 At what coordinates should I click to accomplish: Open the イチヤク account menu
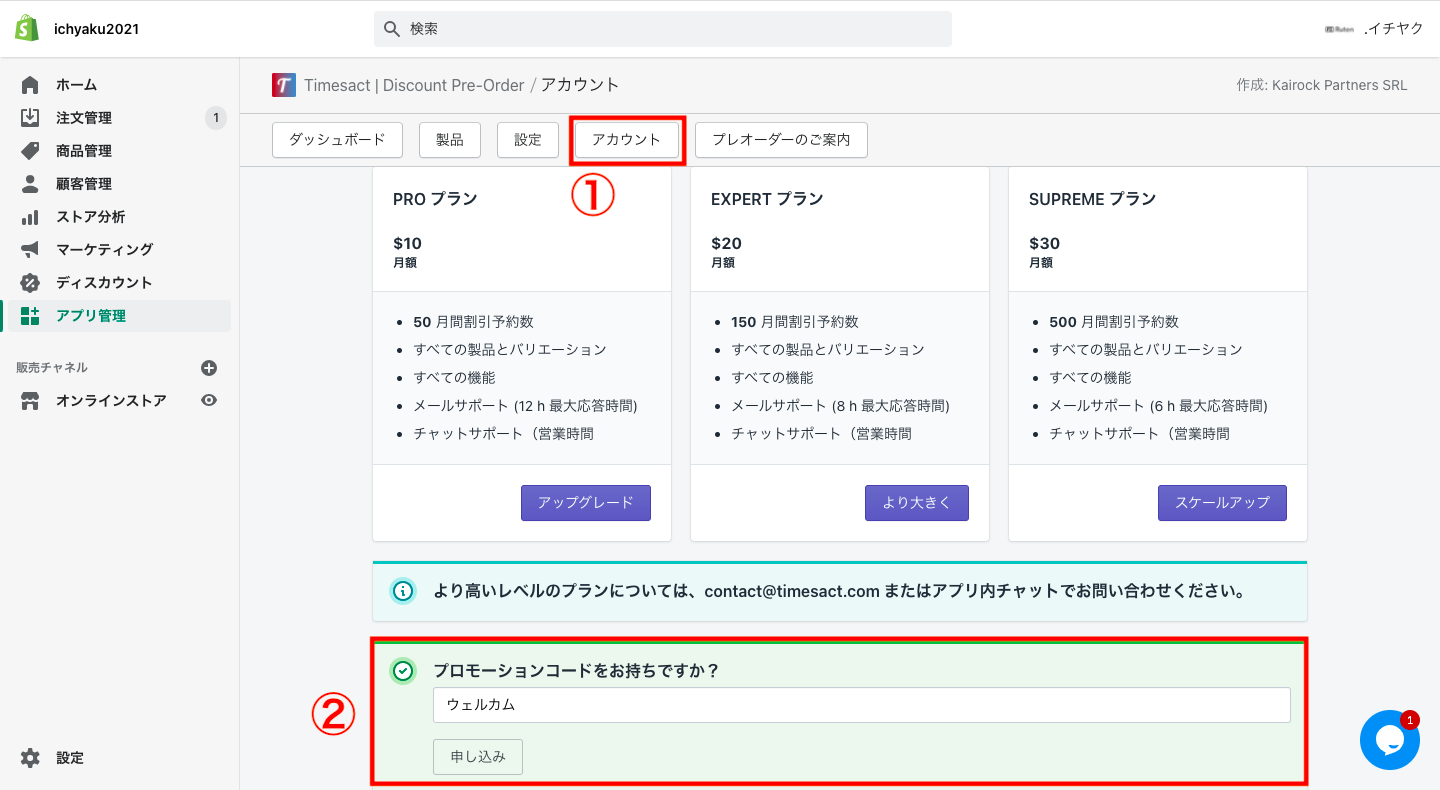pos(1374,29)
